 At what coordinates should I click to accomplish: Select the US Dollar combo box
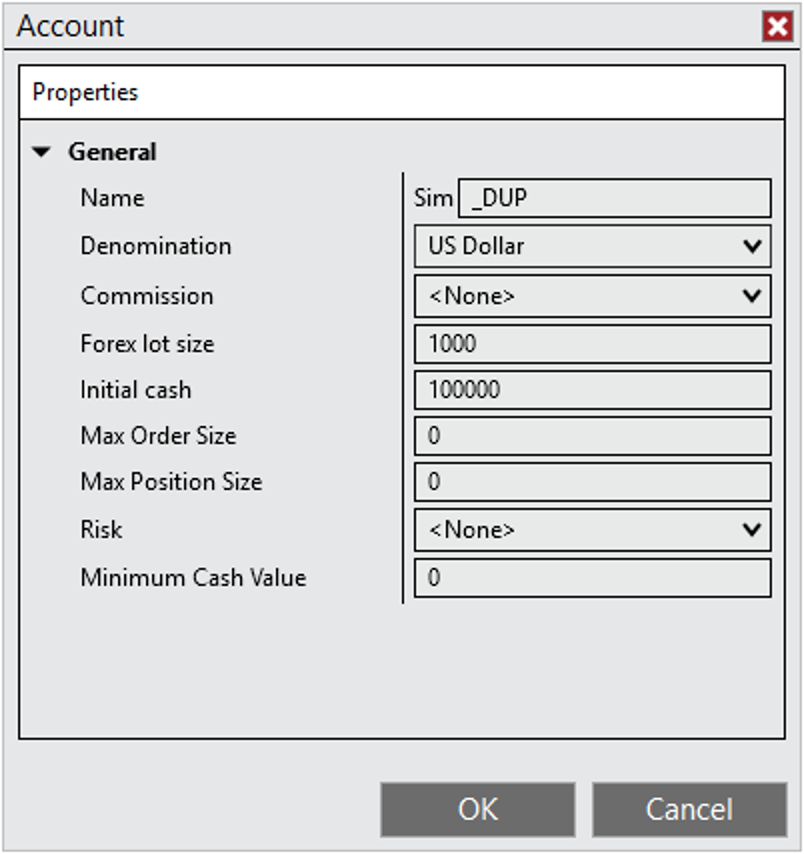click(593, 246)
